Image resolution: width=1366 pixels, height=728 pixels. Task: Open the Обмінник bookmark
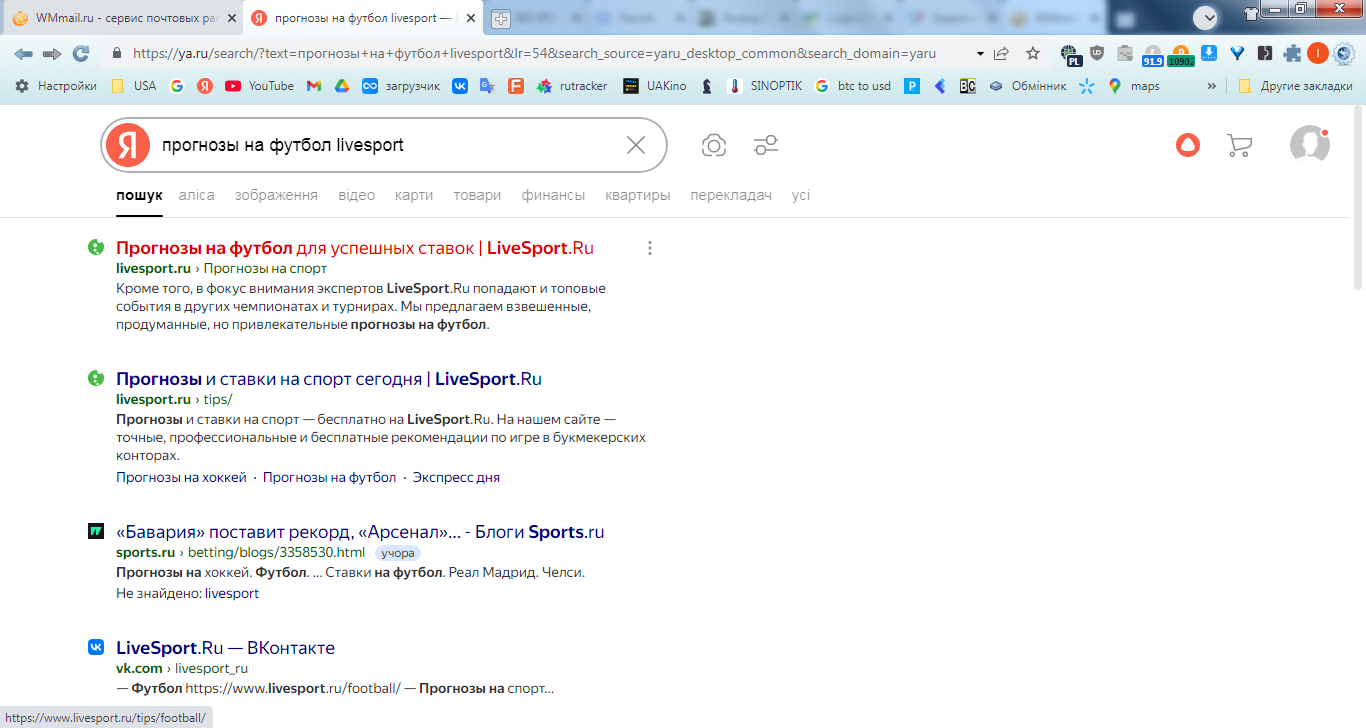[1027, 86]
